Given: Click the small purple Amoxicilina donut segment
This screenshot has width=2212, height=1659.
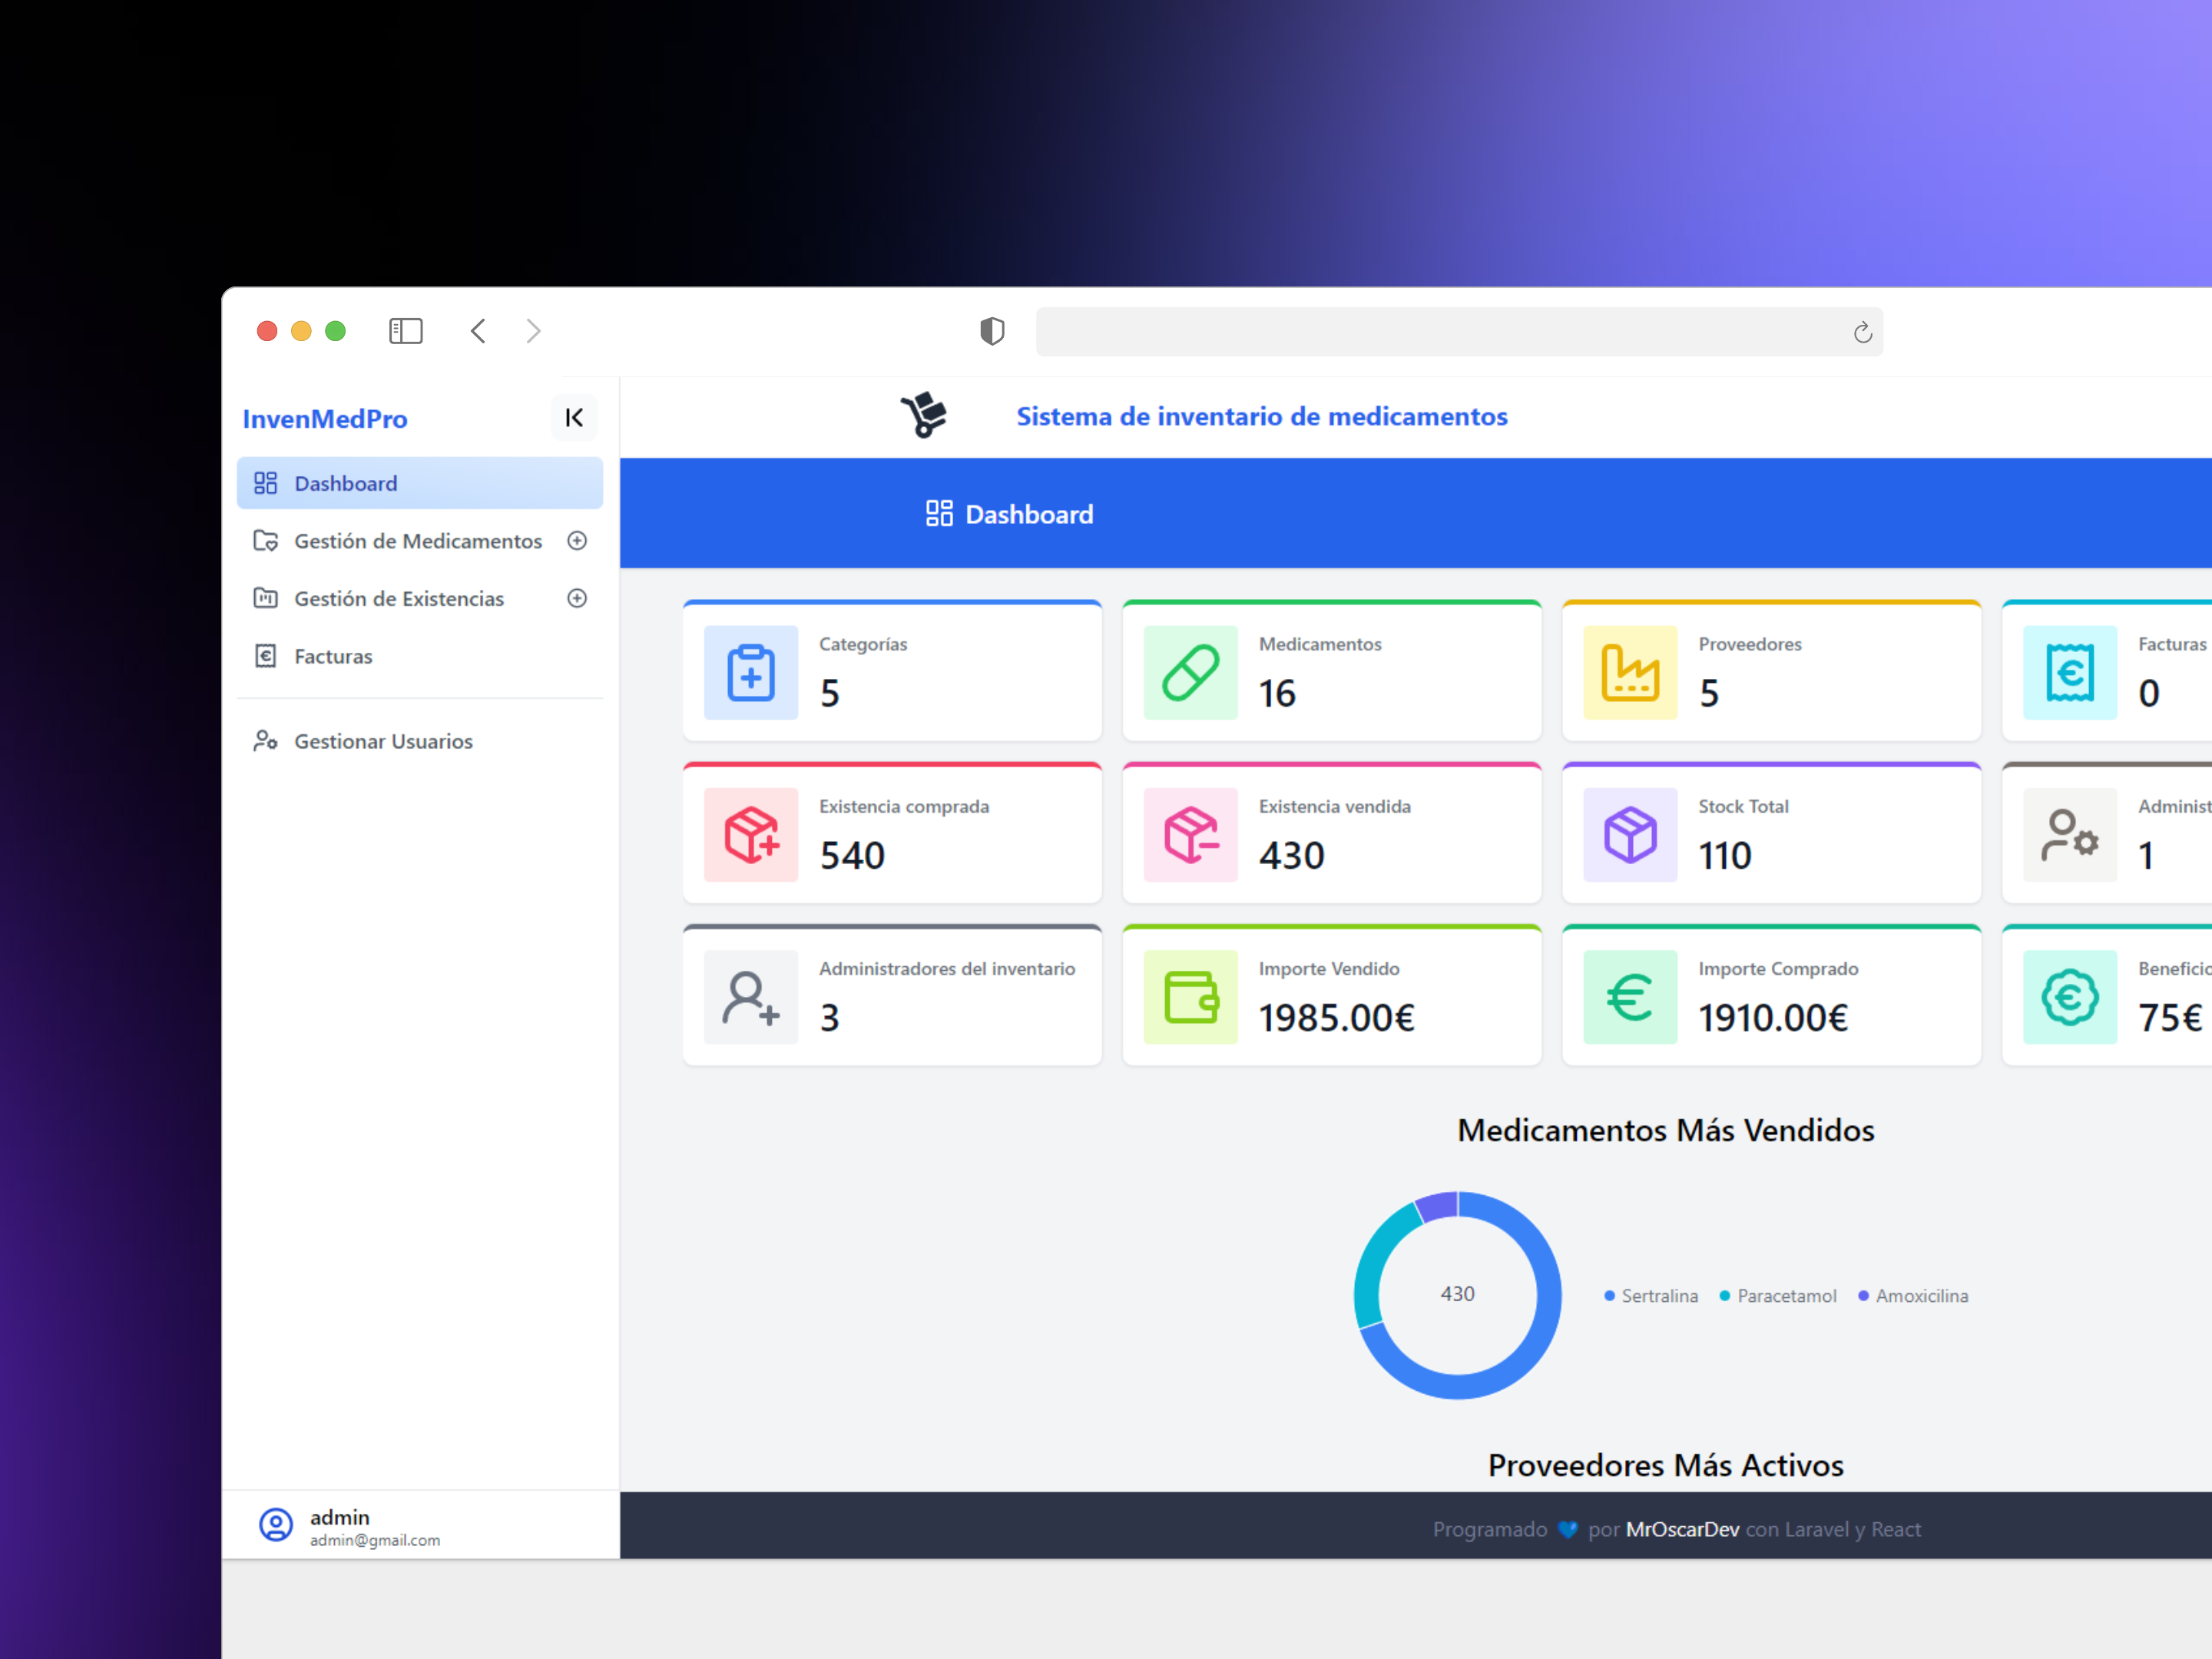Looking at the screenshot, I should [x=1440, y=1207].
